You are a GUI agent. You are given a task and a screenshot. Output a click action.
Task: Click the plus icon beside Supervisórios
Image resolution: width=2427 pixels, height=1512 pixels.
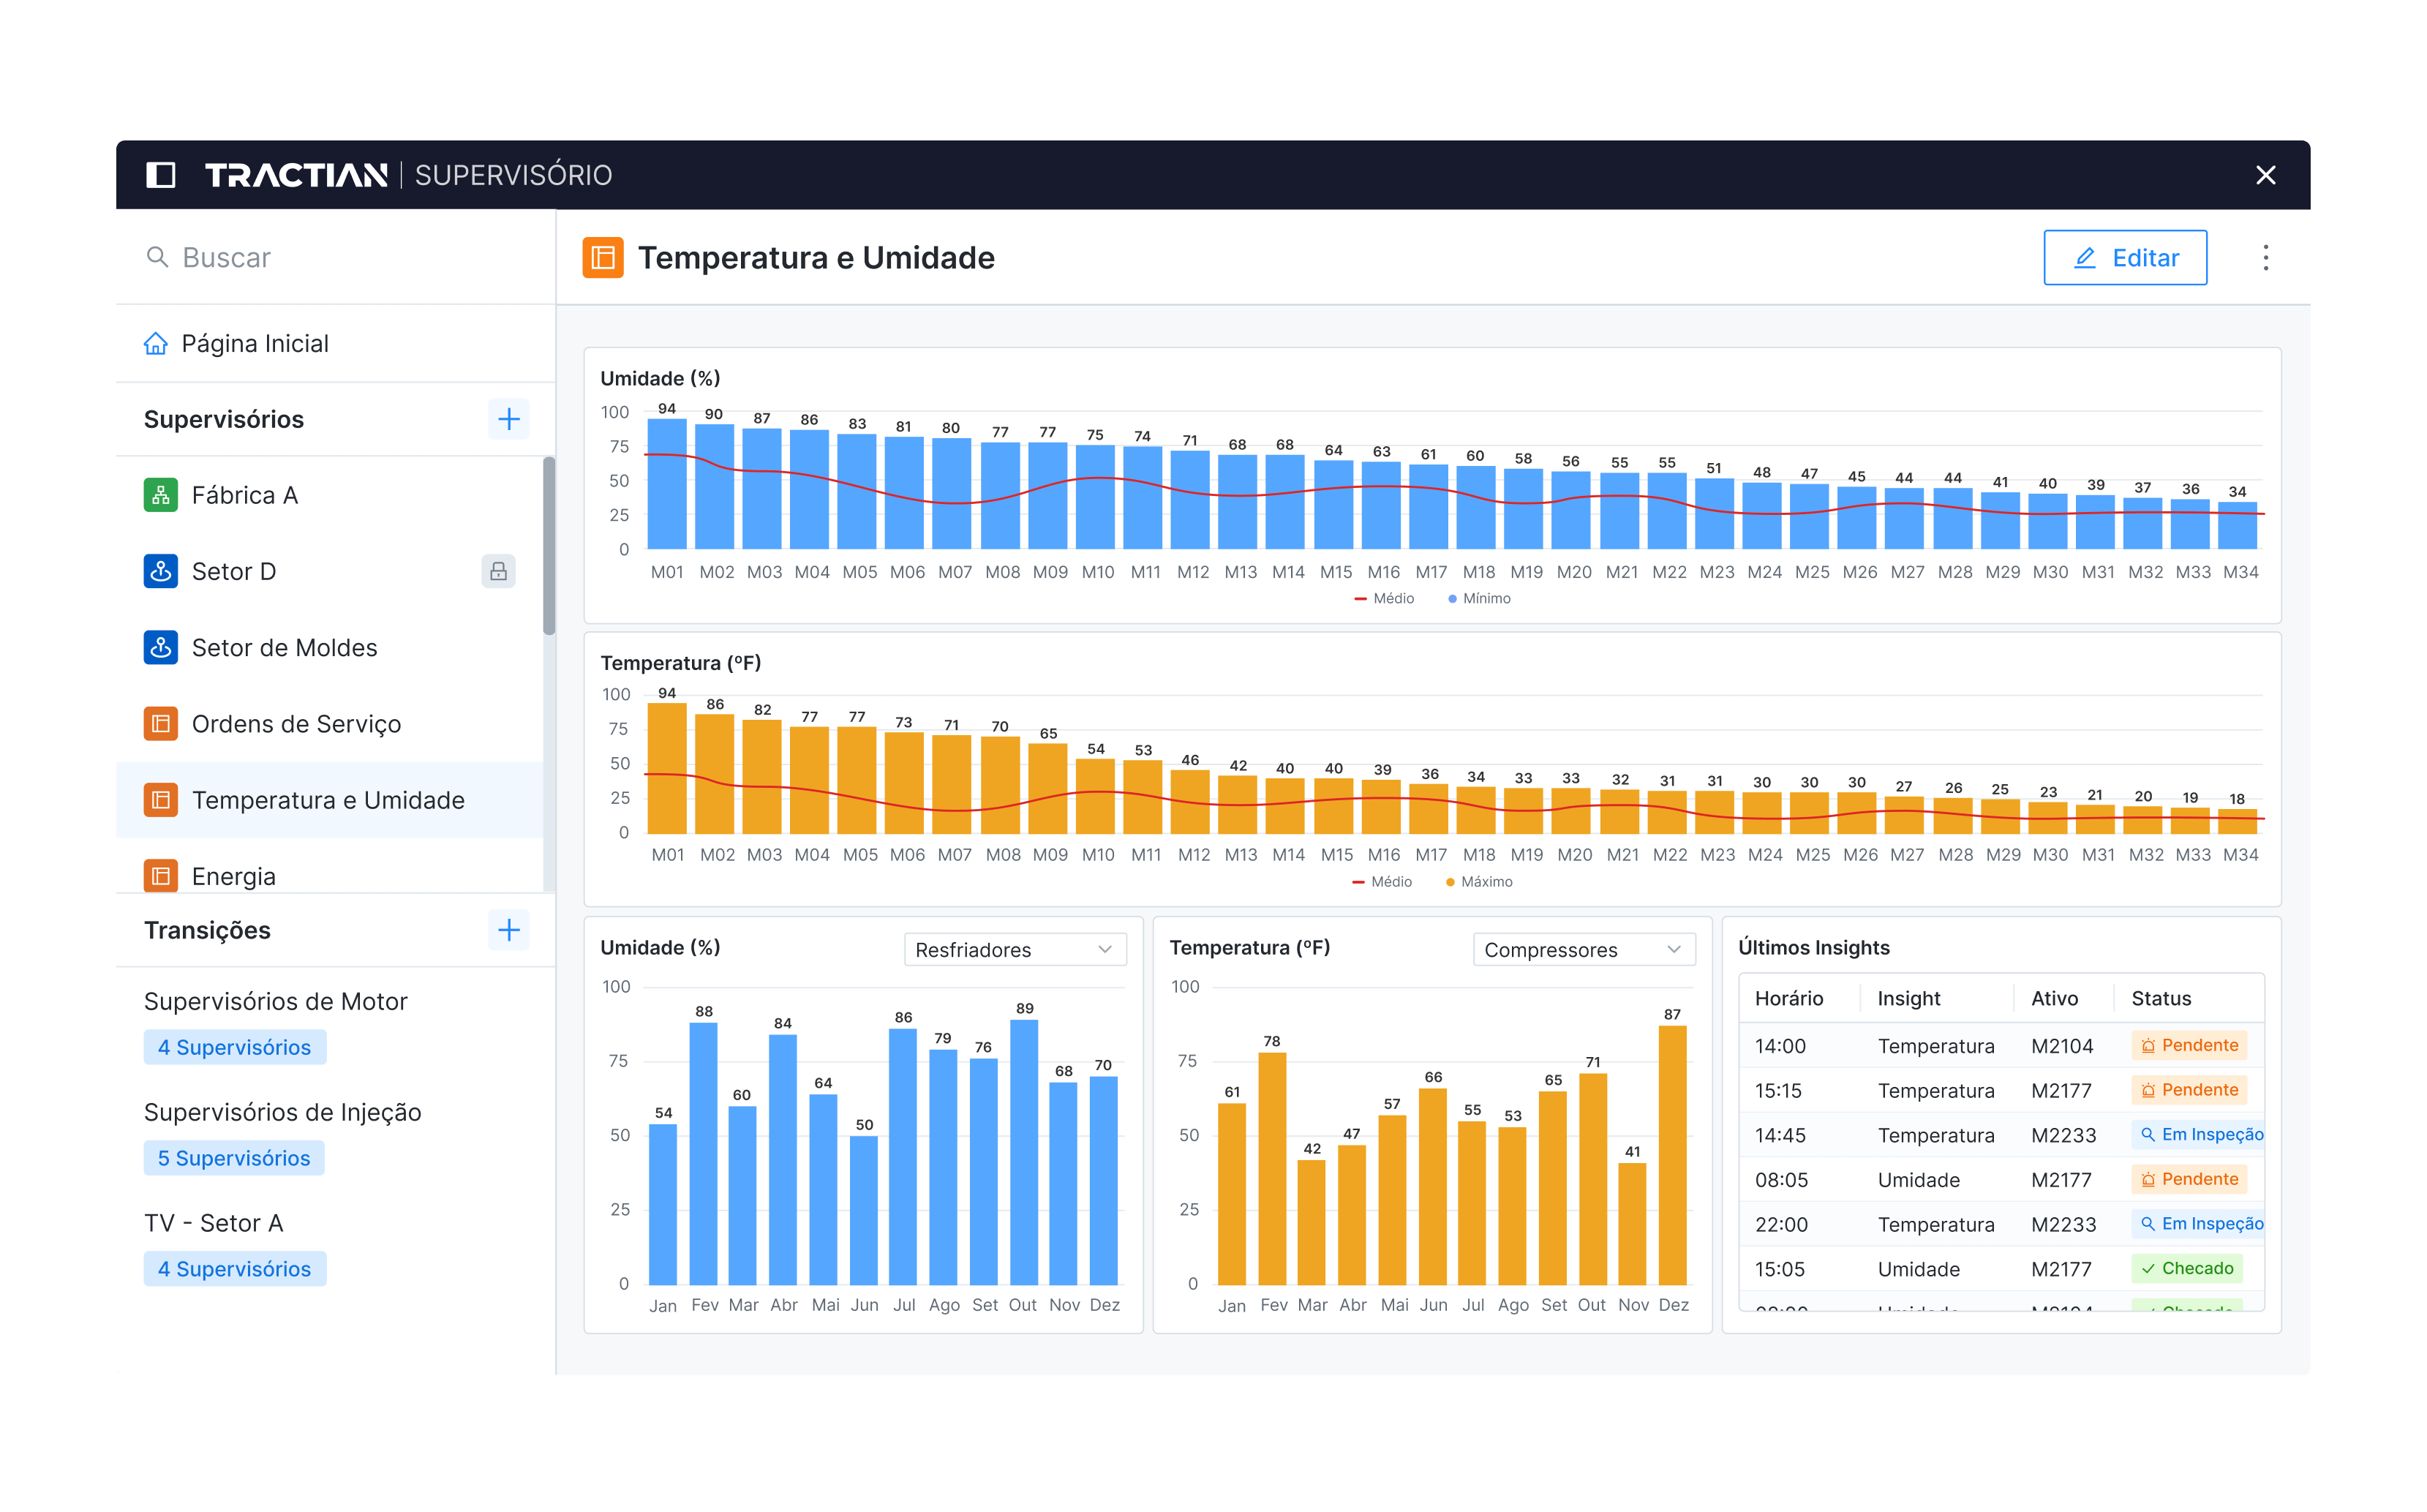509,419
